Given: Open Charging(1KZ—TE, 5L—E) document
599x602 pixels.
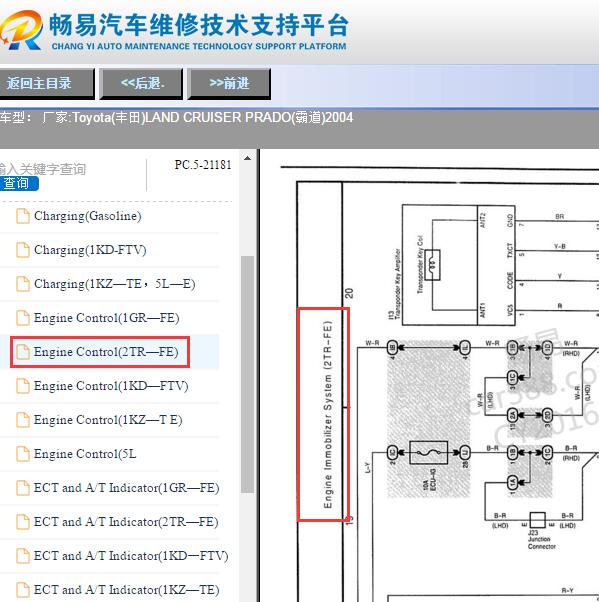Looking at the screenshot, I should click(114, 284).
